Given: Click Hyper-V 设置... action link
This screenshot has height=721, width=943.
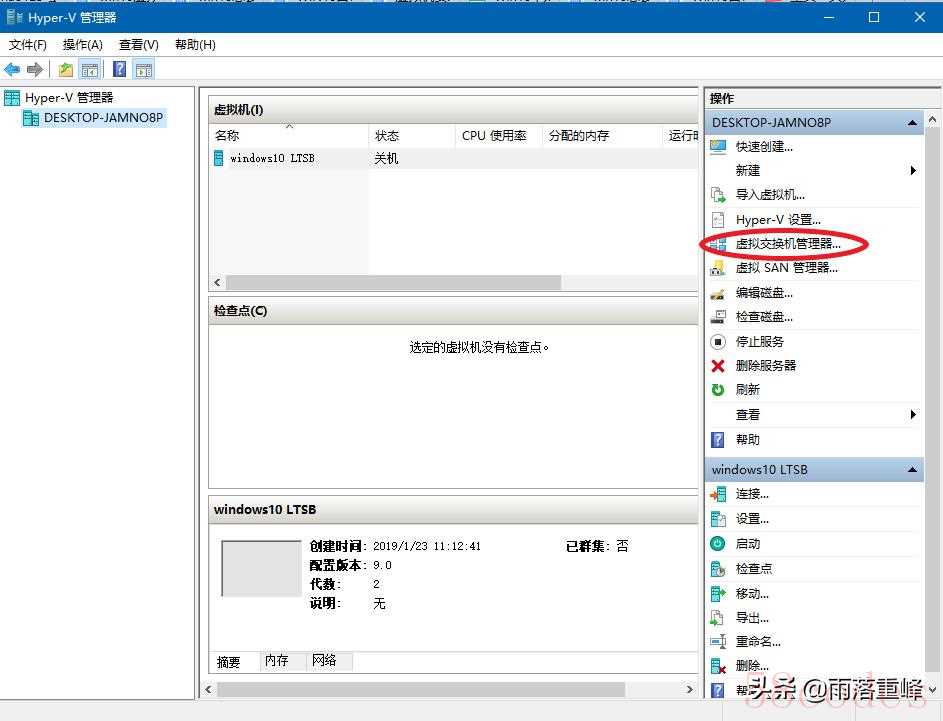Looking at the screenshot, I should pos(778,219).
